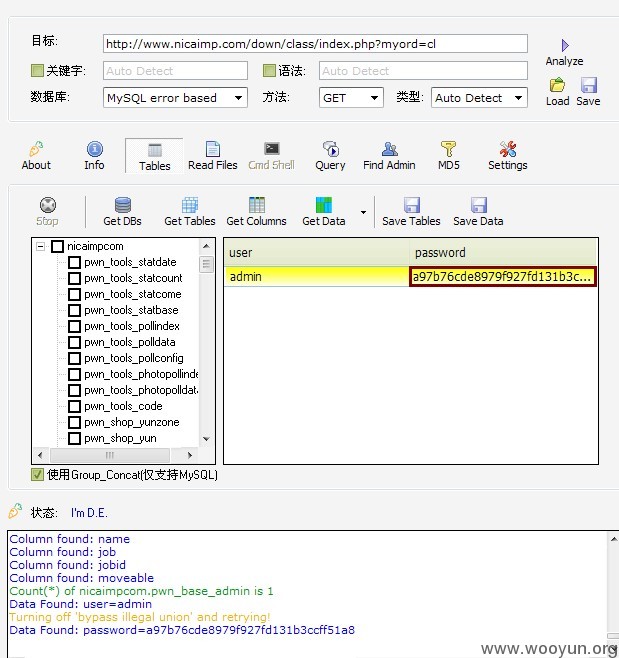Click the 关键字 Auto Detect input
This screenshot has height=658, width=619.
(175, 70)
